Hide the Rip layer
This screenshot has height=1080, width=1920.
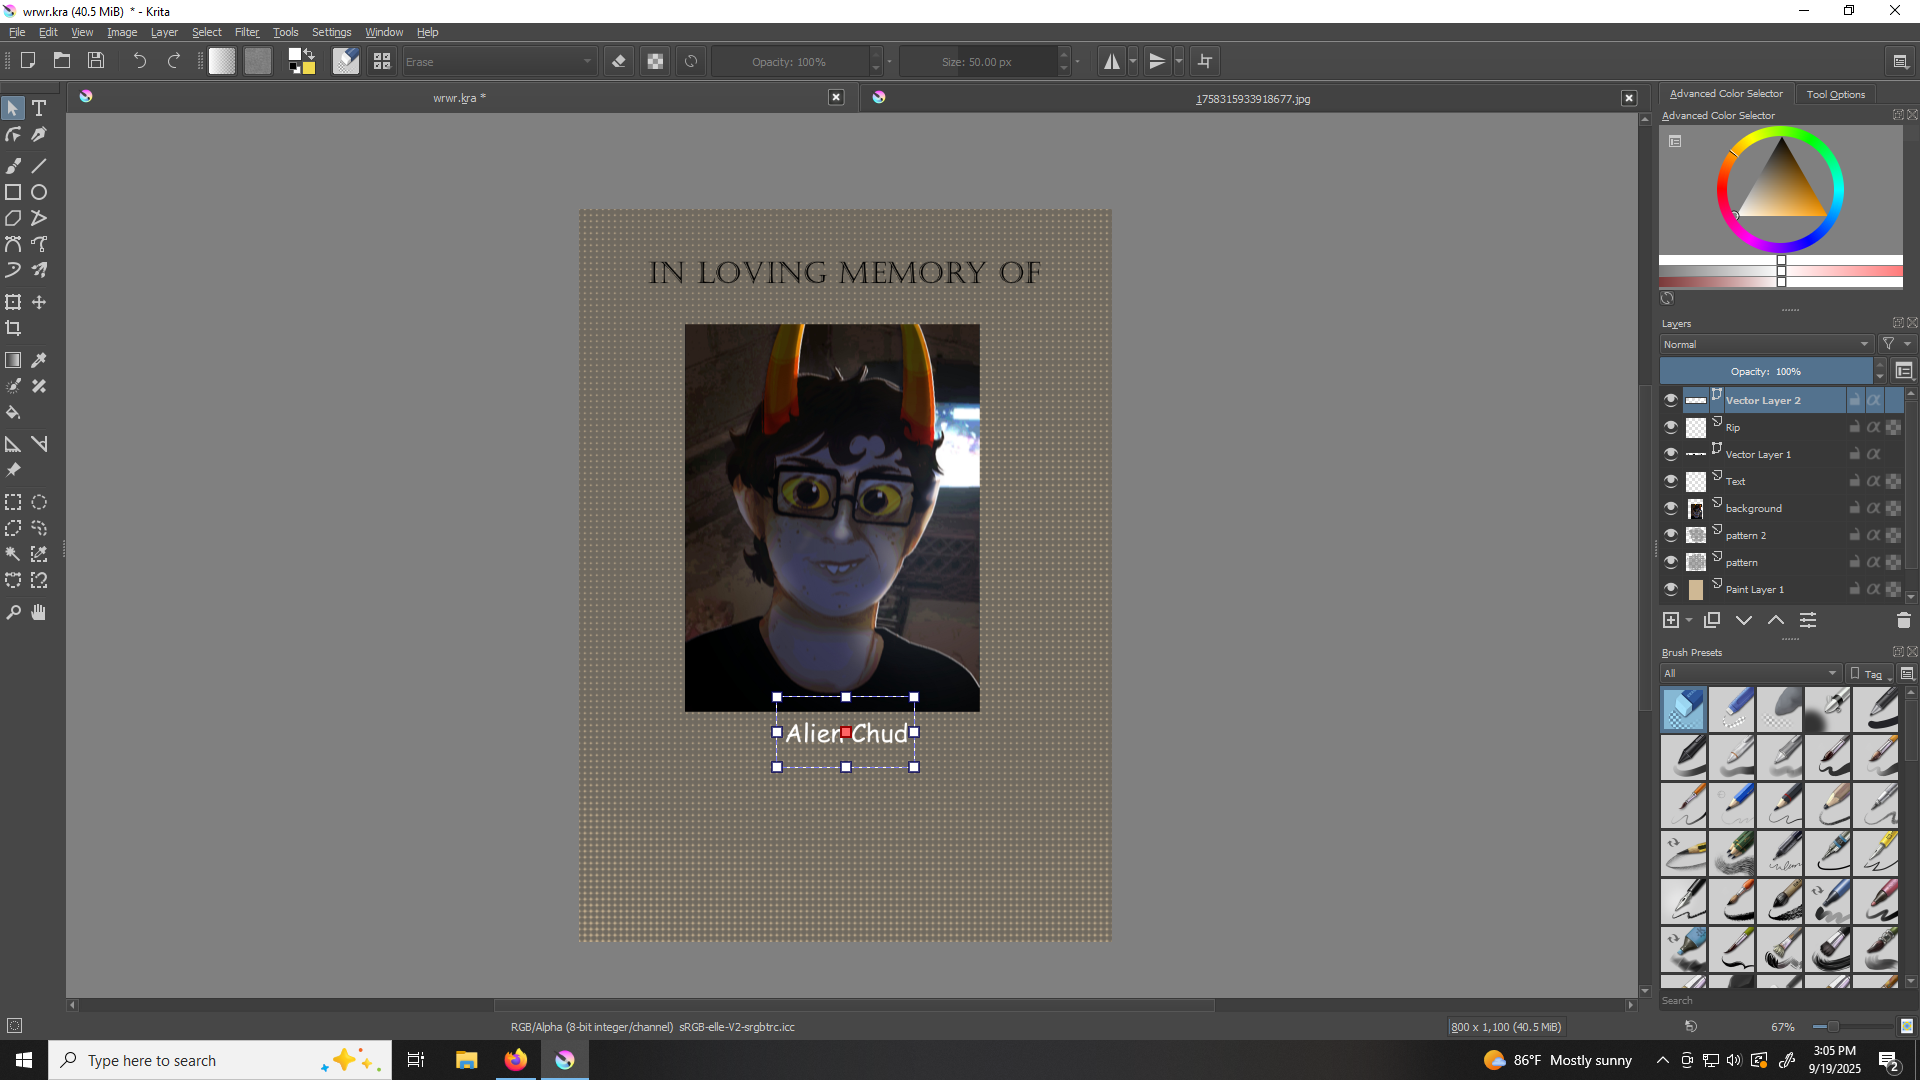point(1670,427)
